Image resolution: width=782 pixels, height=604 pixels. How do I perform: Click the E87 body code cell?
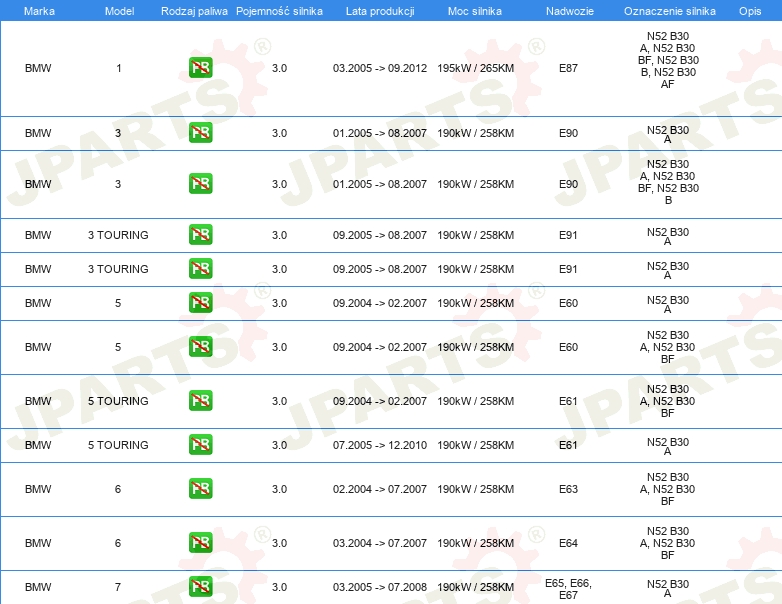569,68
